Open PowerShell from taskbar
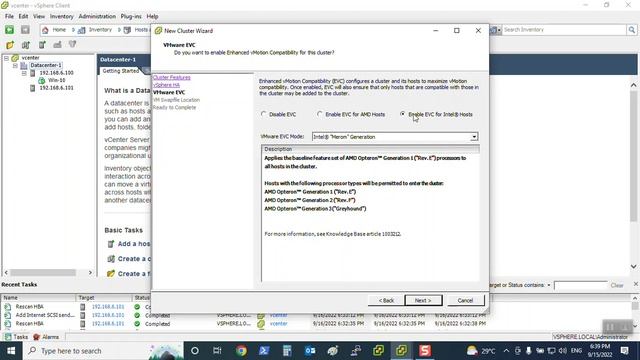This screenshot has width=640, height=360. point(264,351)
